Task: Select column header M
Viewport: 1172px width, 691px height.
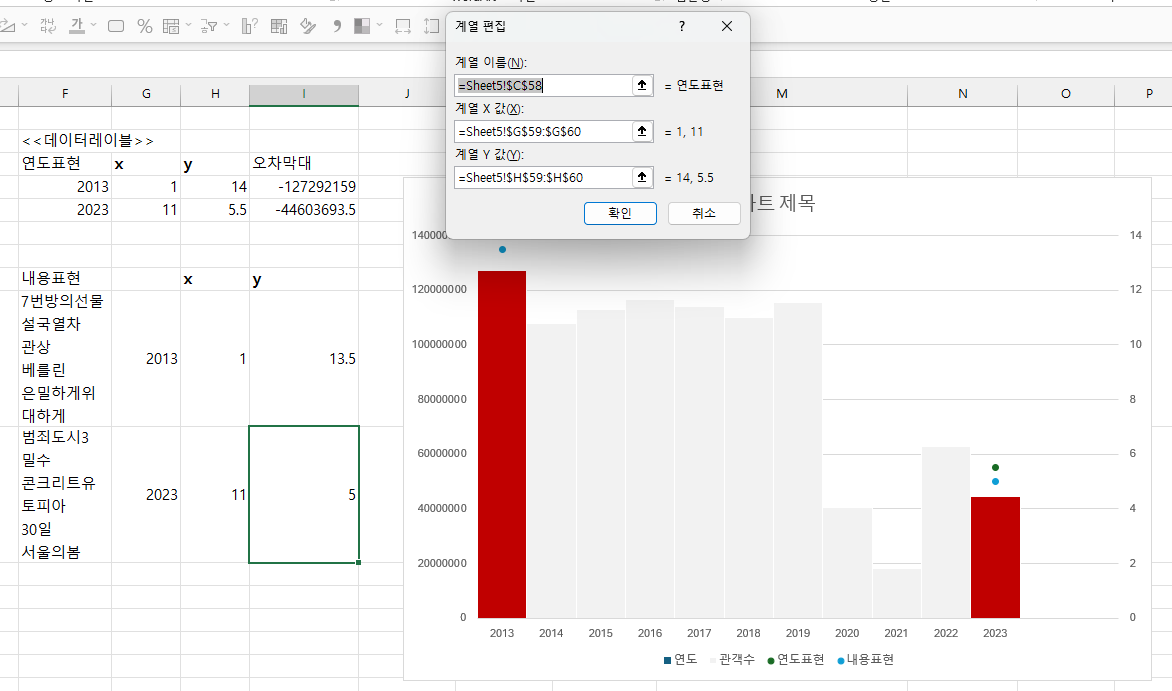Action: (782, 94)
